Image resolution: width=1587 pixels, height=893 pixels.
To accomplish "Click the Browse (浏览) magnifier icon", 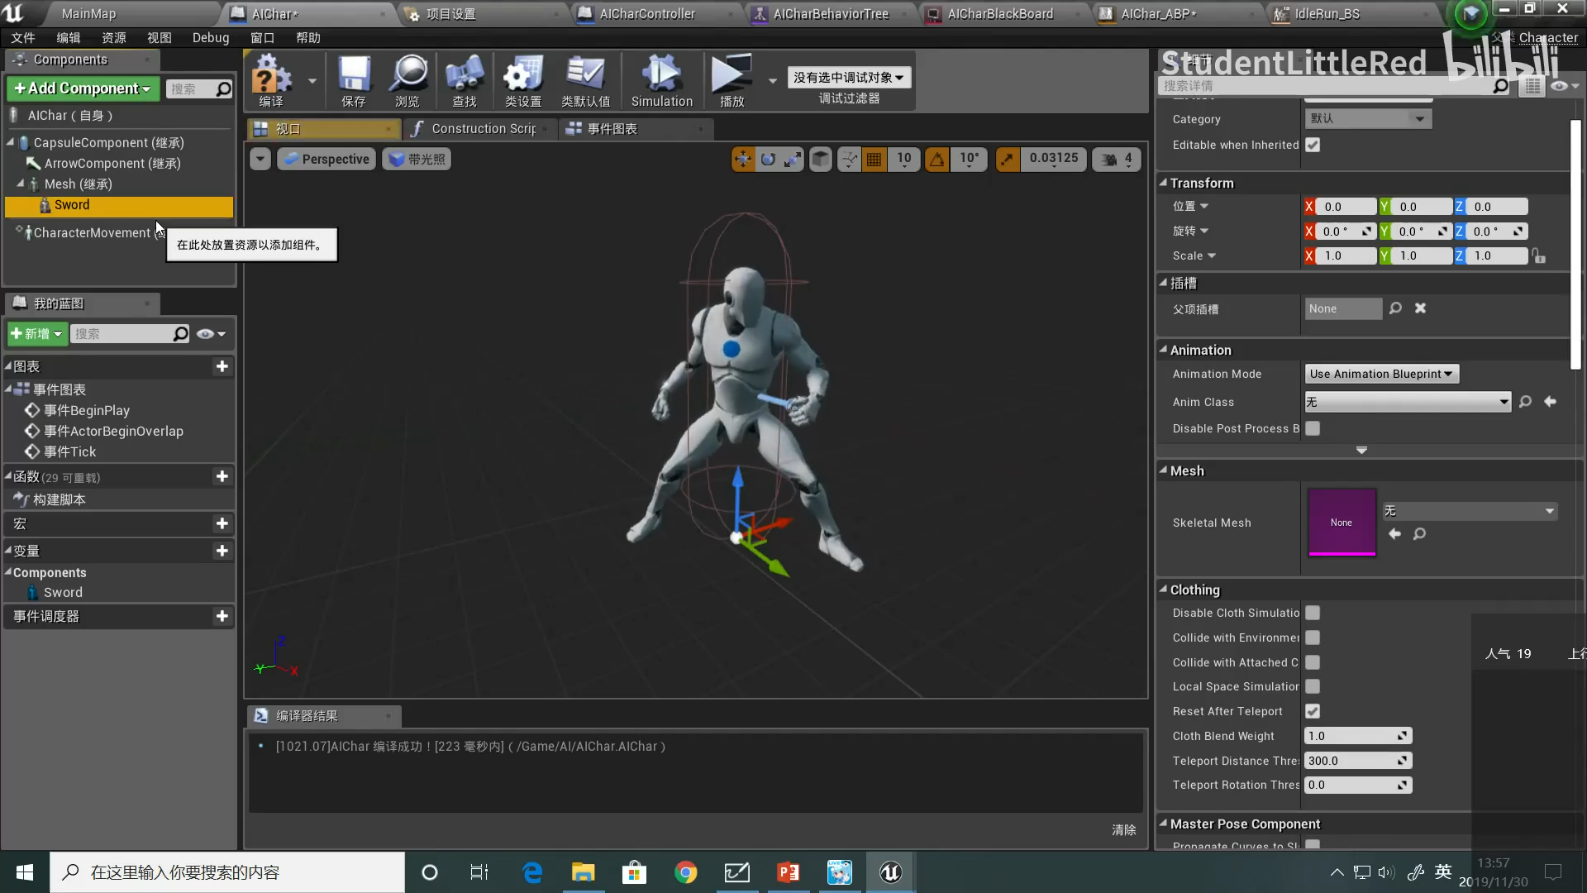I will tap(408, 80).
